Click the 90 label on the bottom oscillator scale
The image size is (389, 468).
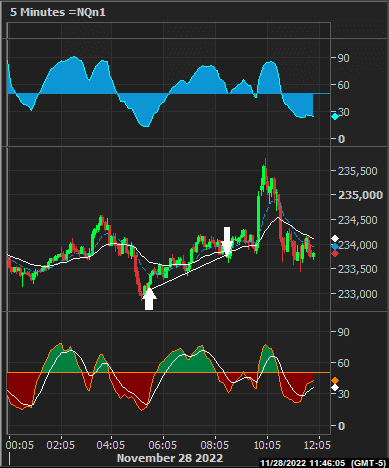coord(343,332)
